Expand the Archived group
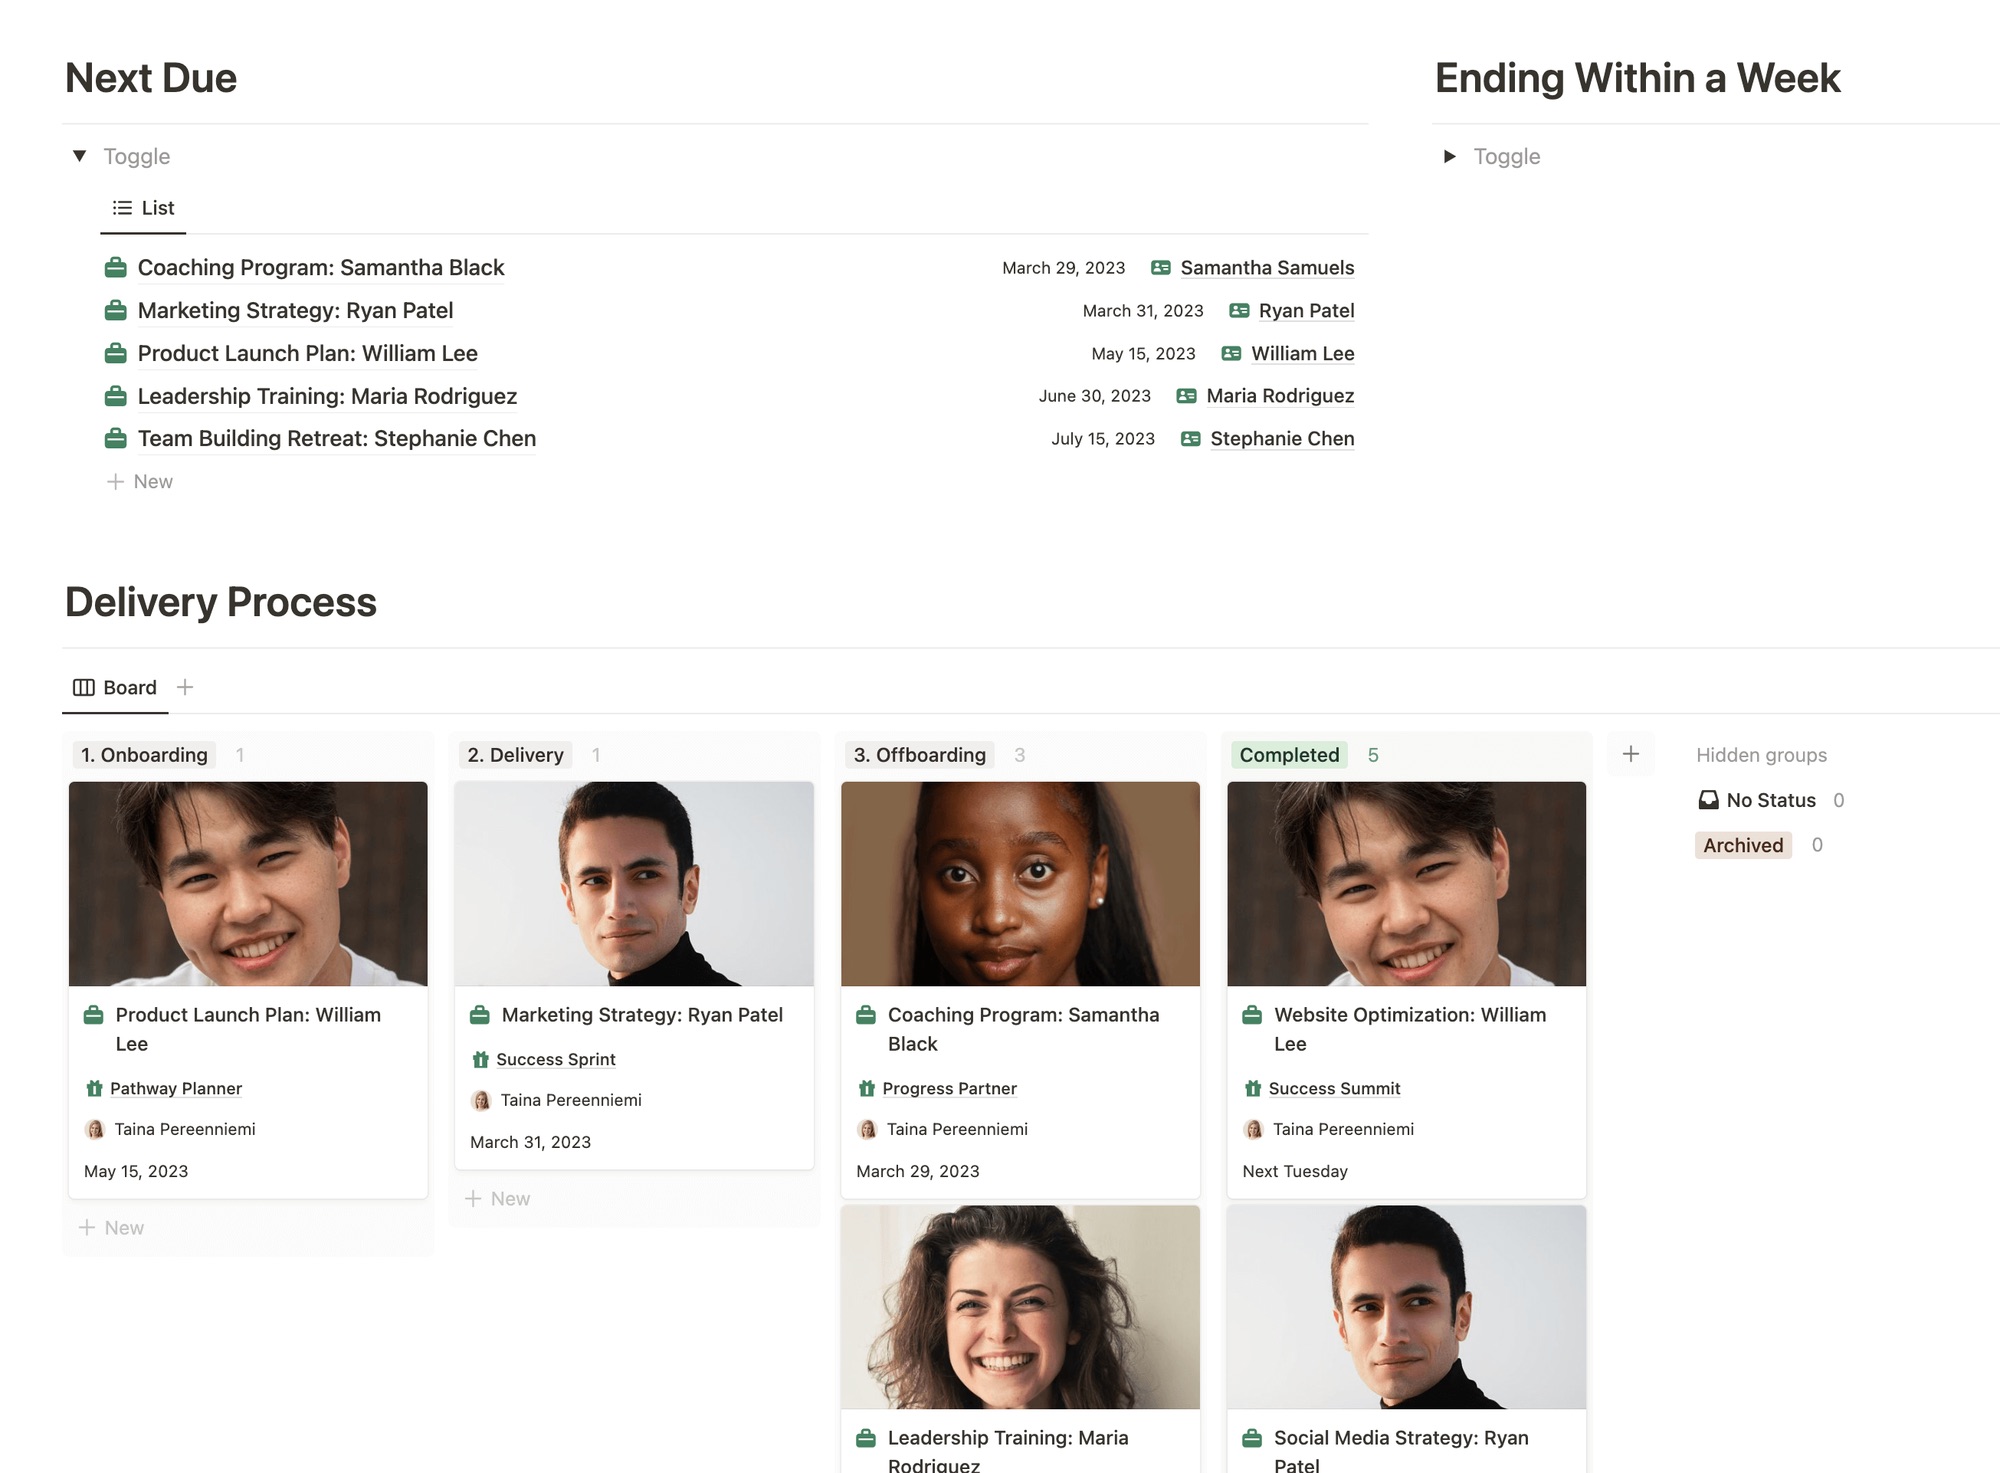 pyautogui.click(x=1742, y=843)
